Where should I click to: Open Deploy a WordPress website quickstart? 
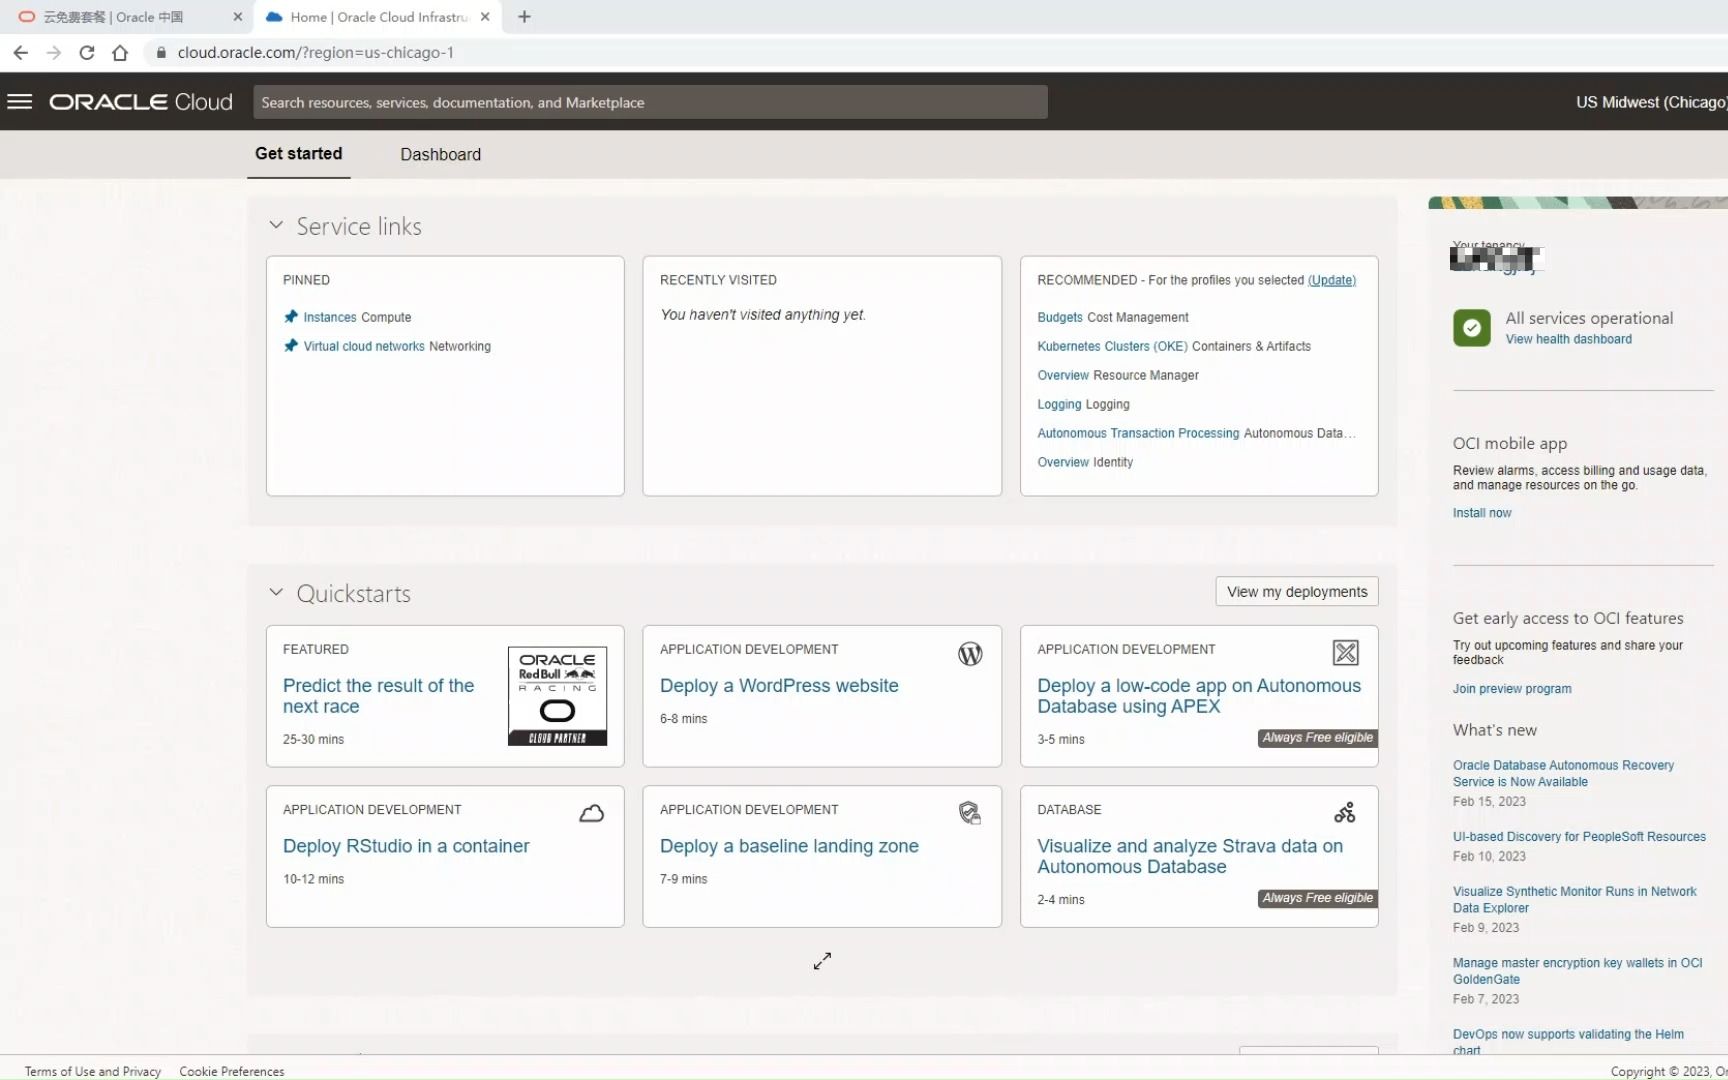pos(779,686)
